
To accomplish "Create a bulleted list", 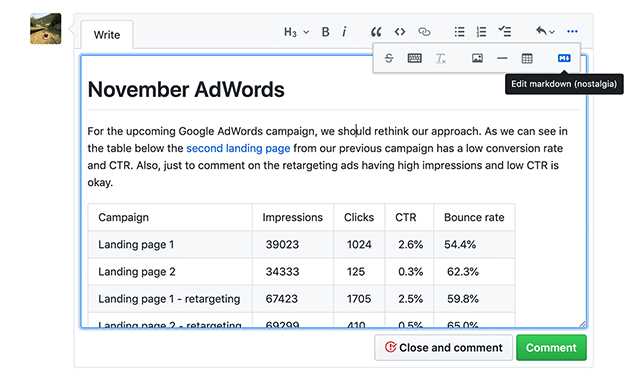I will coord(459,32).
